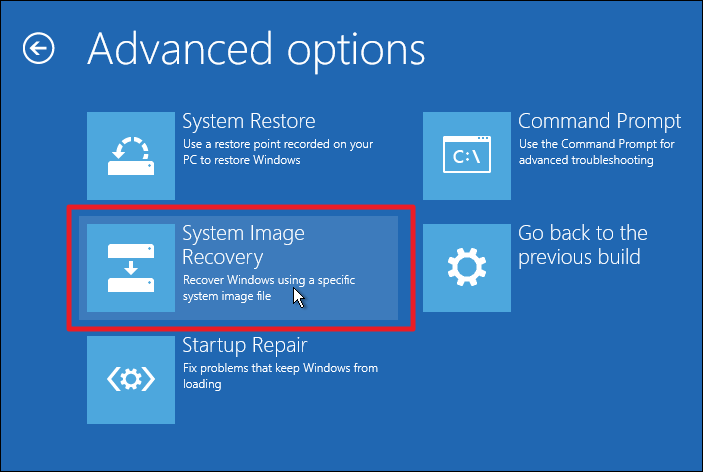
Task: Click 'Fix problems that keep Windows' description
Action: (x=280, y=376)
